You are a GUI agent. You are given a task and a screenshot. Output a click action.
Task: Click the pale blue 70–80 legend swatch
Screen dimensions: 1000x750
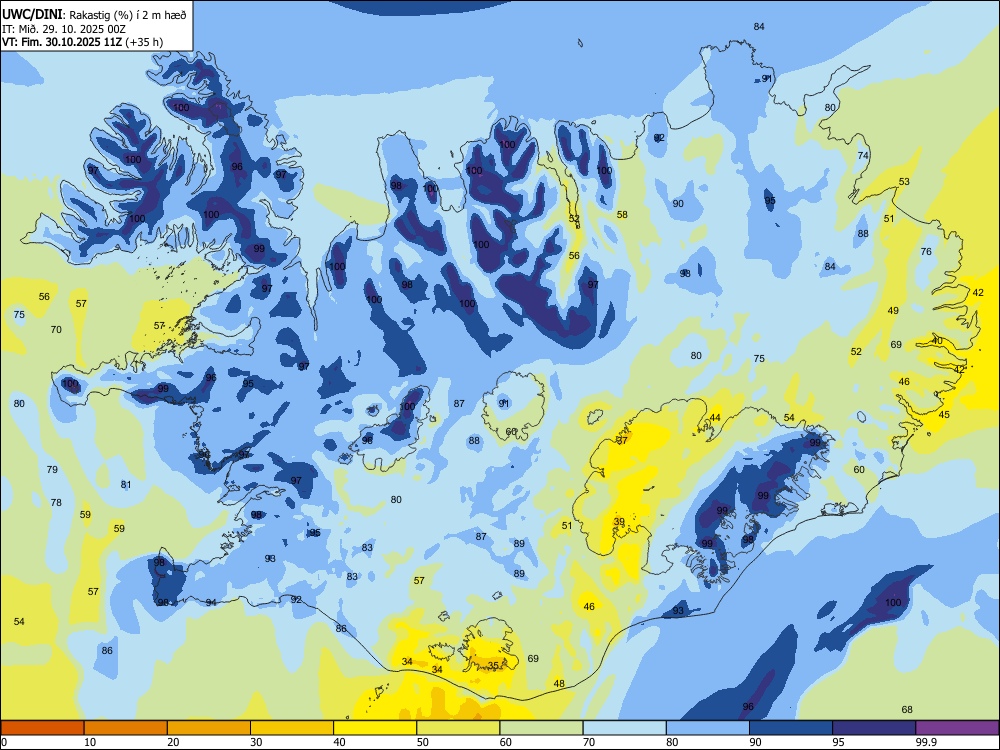(x=624, y=728)
